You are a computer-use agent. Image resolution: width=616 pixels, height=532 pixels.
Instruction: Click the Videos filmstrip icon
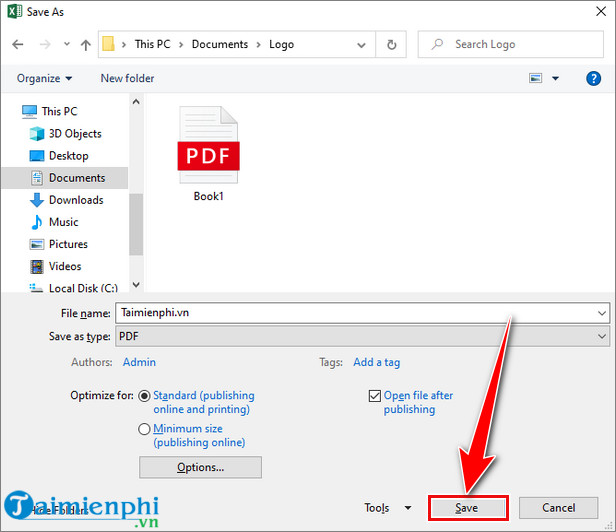click(x=37, y=266)
